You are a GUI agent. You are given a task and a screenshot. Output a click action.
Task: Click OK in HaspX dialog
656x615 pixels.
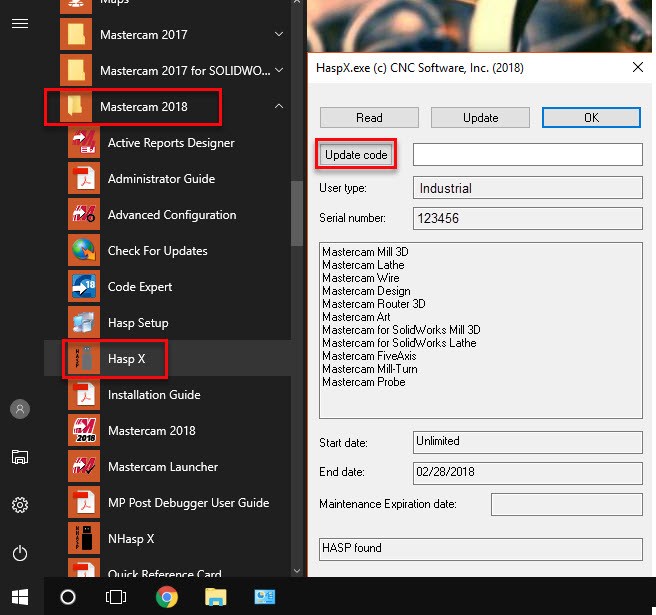click(x=591, y=118)
